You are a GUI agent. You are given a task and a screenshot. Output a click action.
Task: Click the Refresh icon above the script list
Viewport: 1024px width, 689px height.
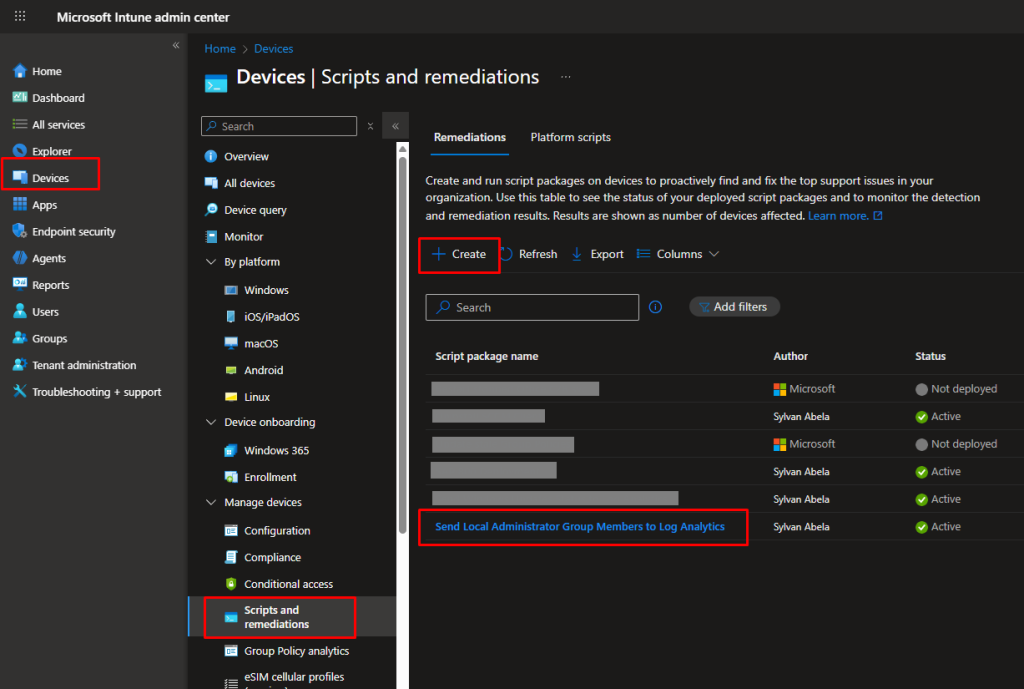[528, 253]
